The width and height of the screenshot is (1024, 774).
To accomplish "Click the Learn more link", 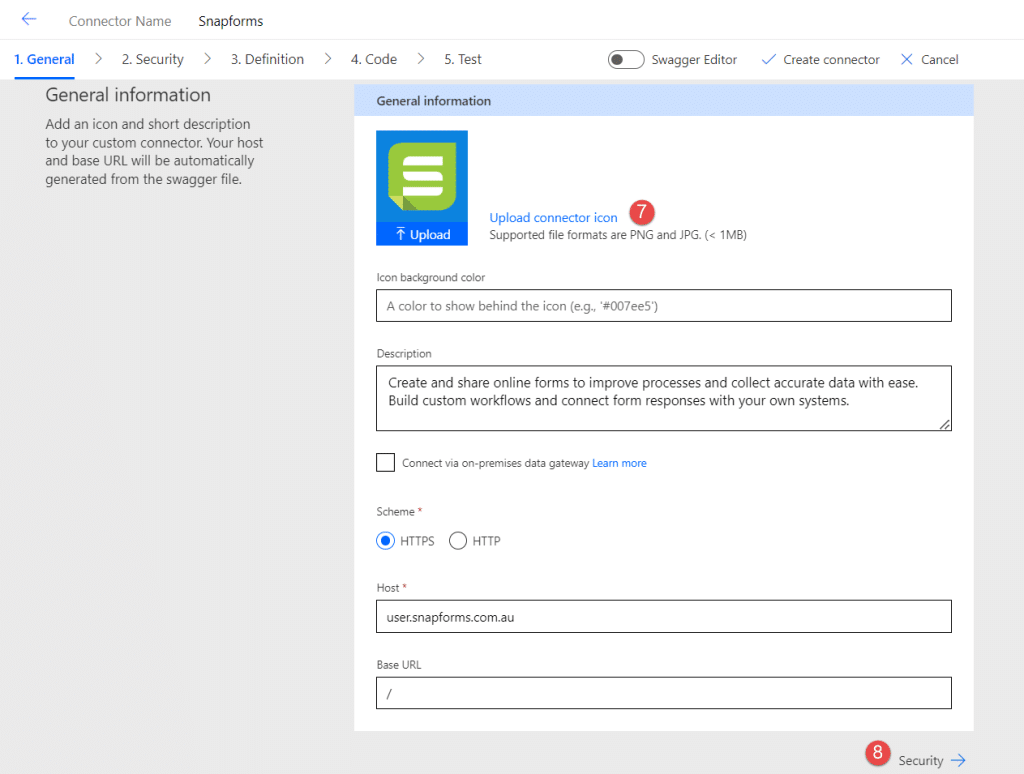I will click(619, 462).
